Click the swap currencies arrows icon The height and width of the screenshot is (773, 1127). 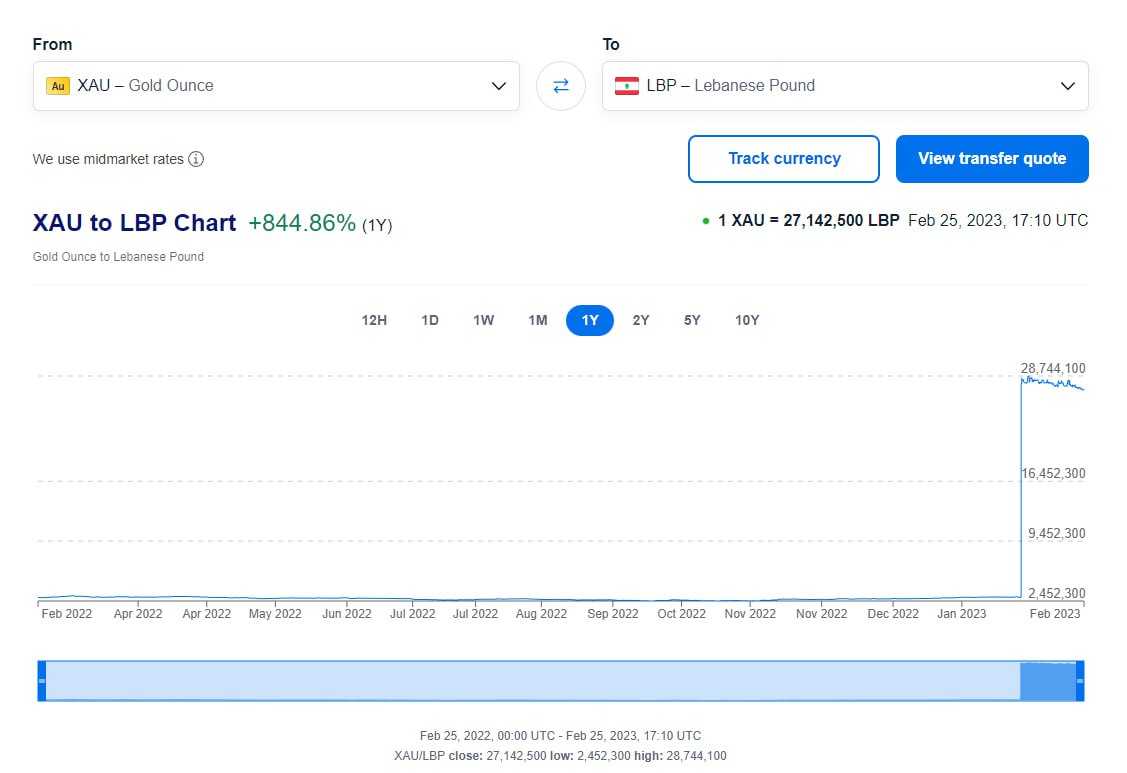click(x=560, y=86)
